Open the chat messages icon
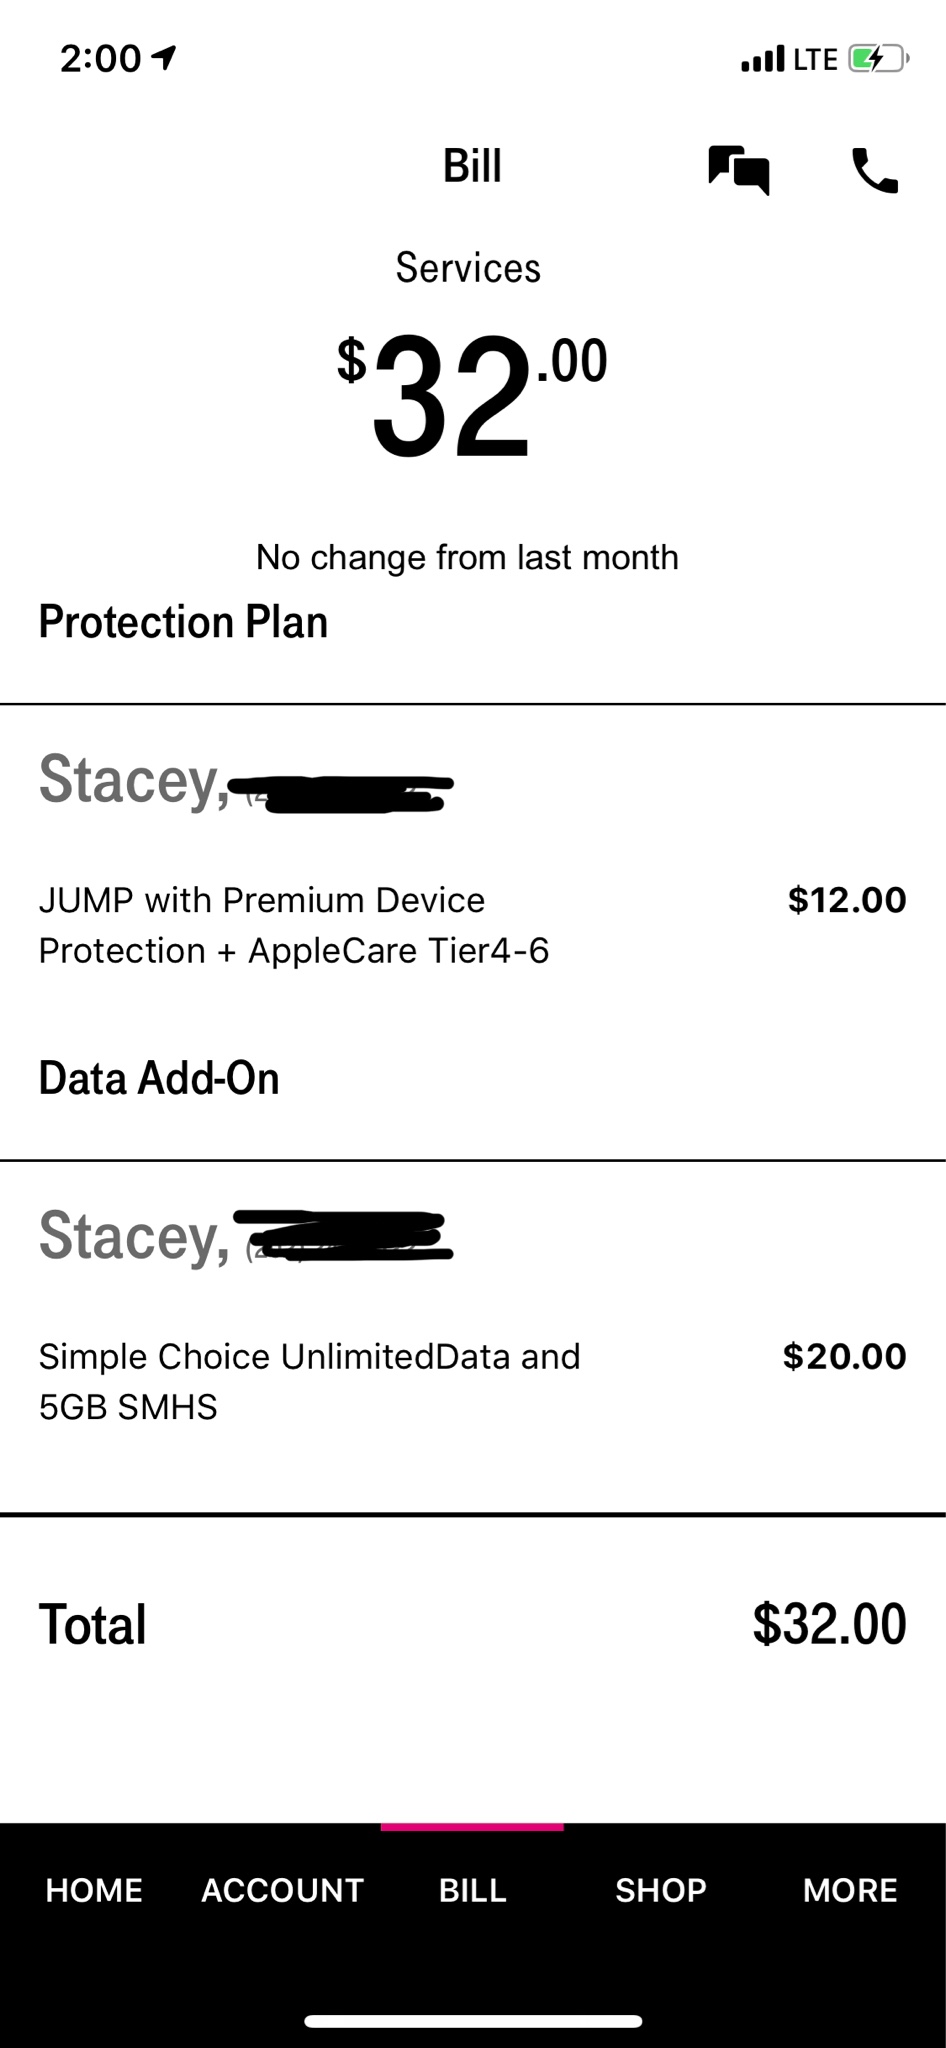946x2048 pixels. pos(739,170)
